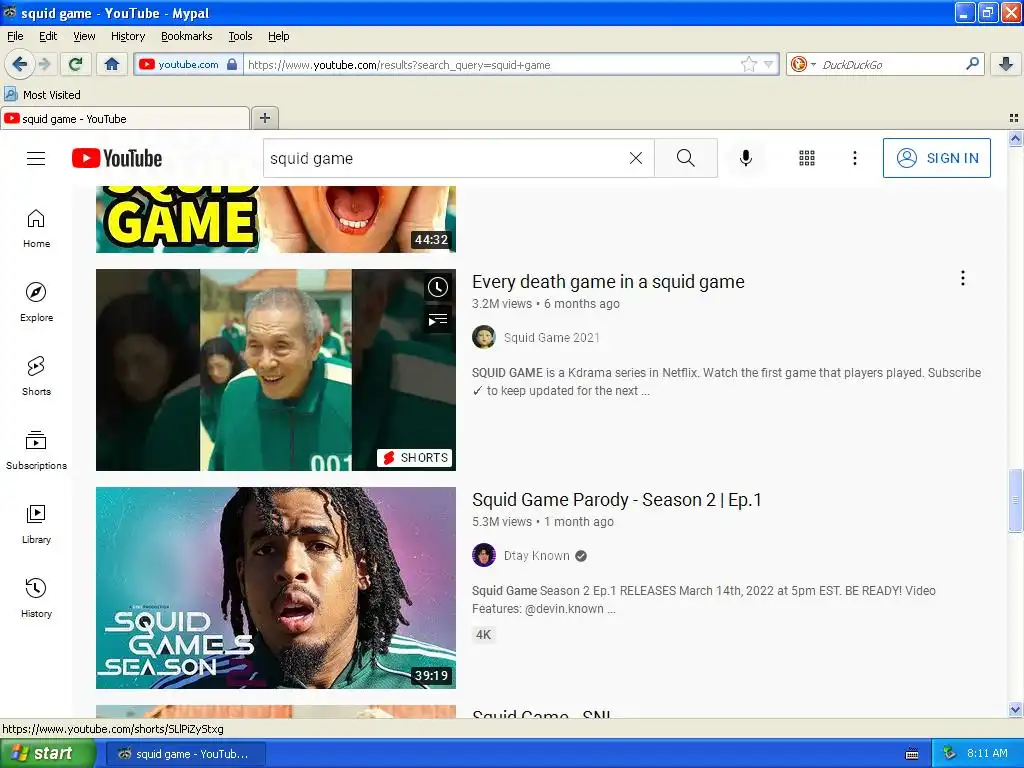This screenshot has width=1024, height=768.
Task: Click the Windows Start button
Action: (47, 753)
